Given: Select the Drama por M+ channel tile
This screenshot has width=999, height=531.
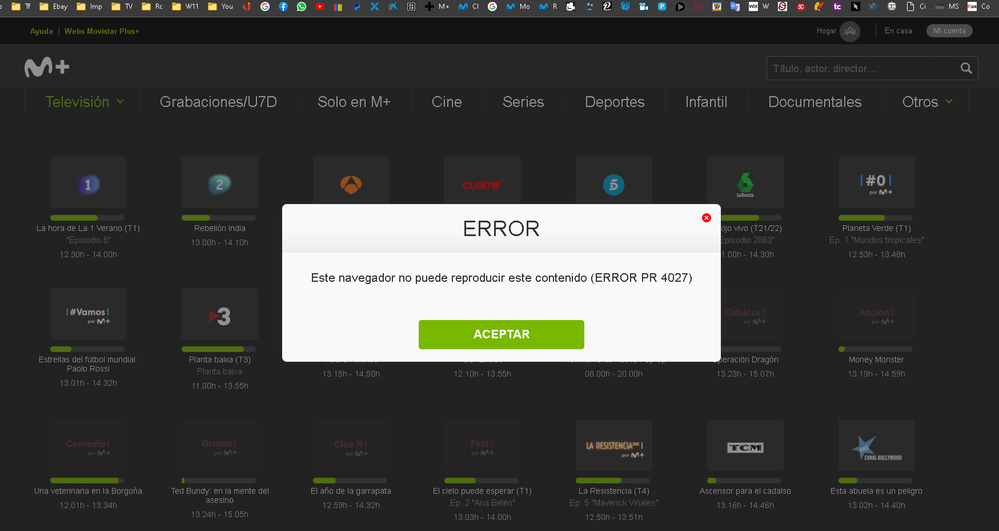Looking at the screenshot, I should point(219,445).
